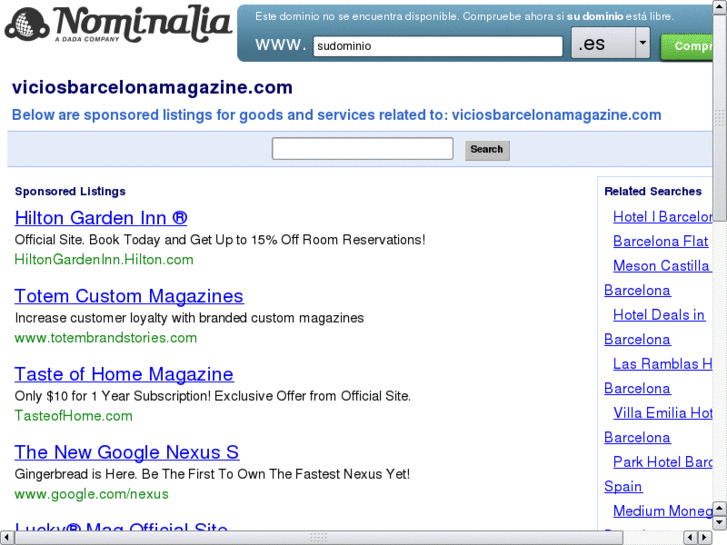Open the Spain related search link
The height and width of the screenshot is (545, 727).
623,487
